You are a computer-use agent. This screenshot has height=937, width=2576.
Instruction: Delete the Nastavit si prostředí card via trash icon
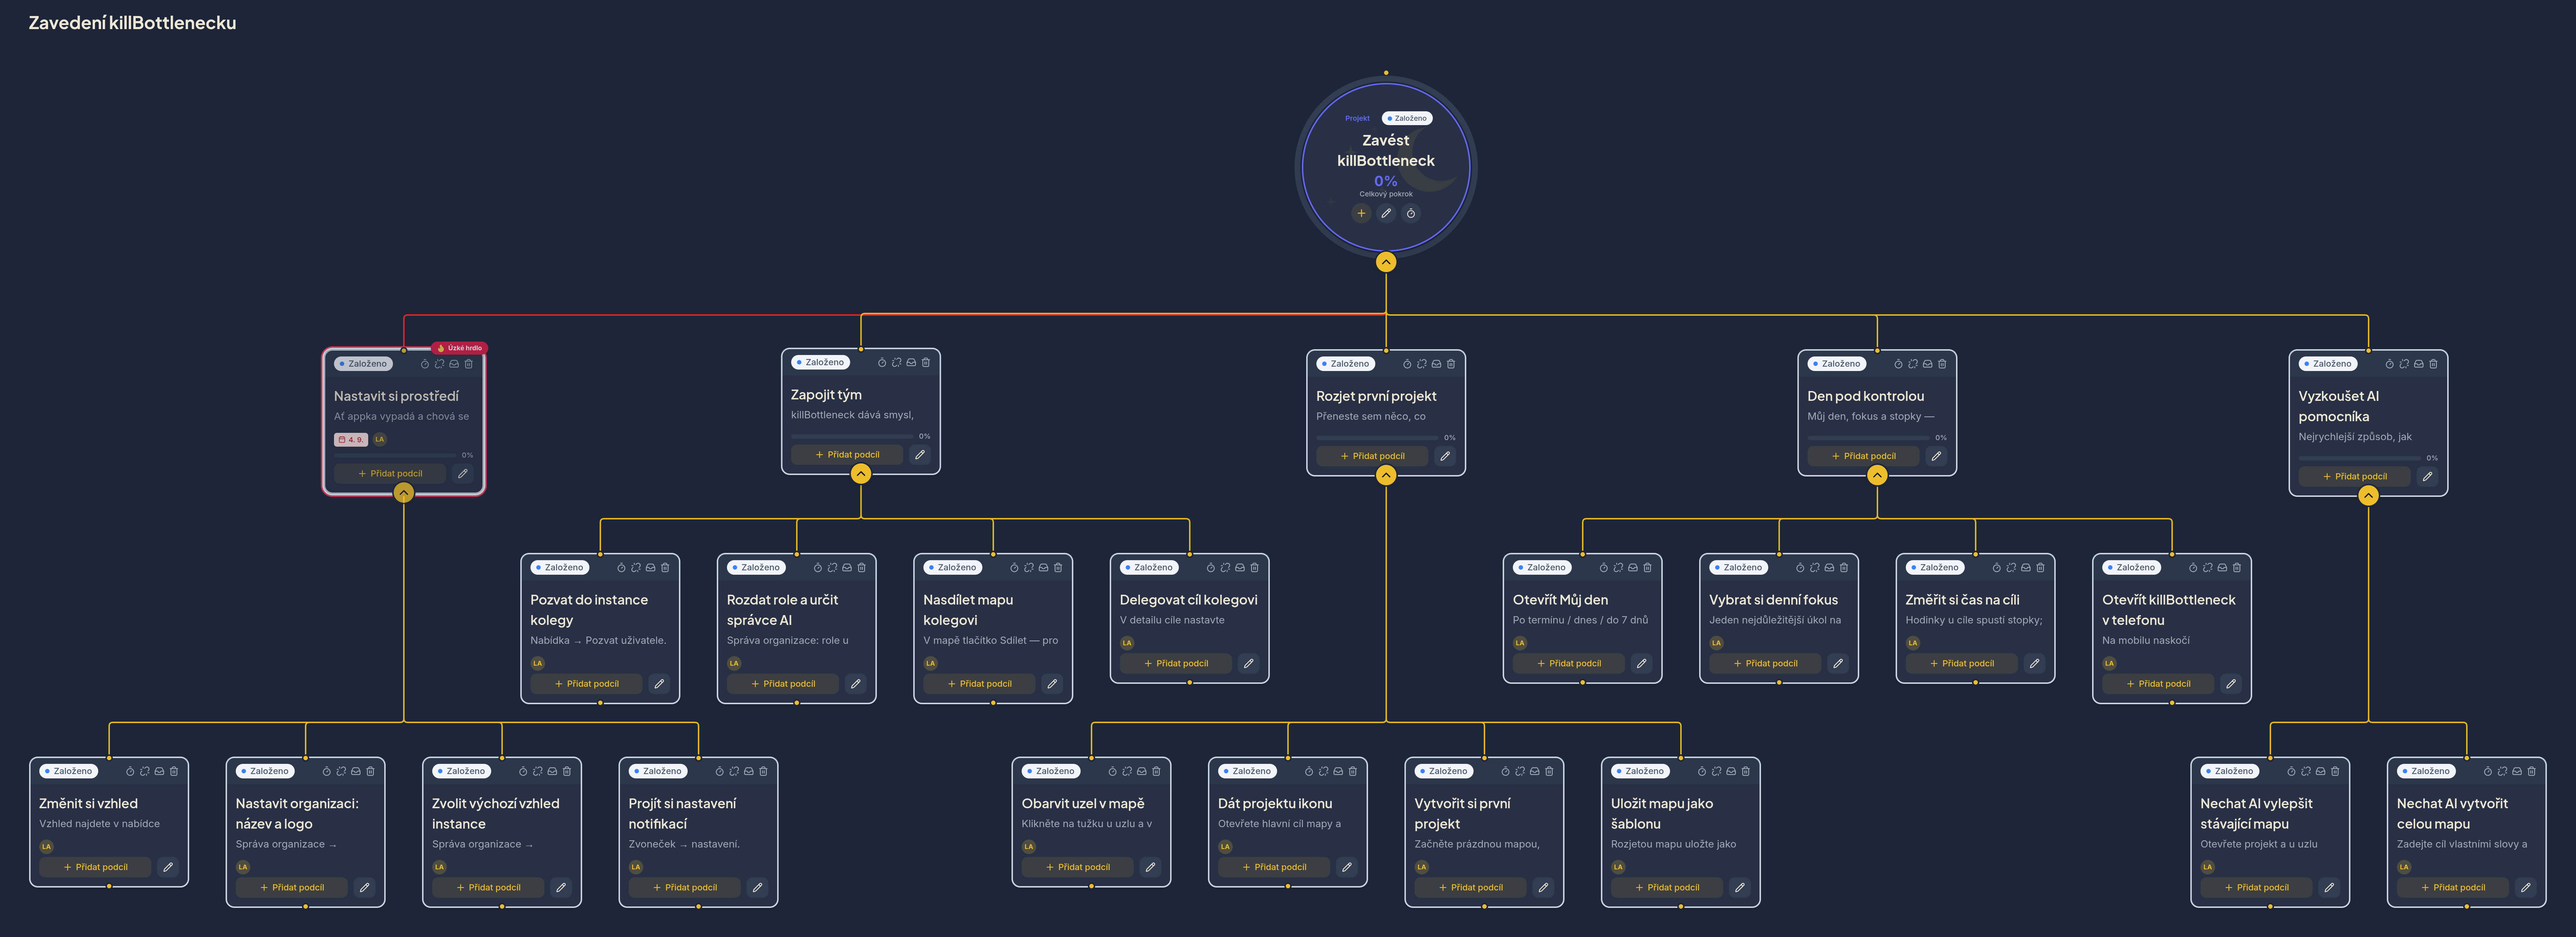(x=468, y=364)
